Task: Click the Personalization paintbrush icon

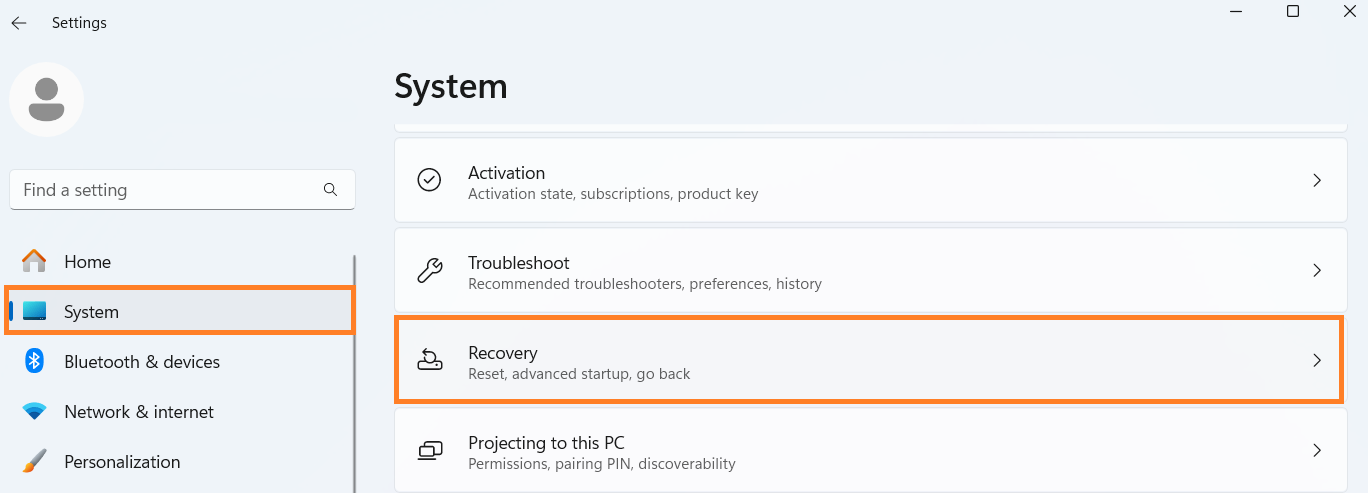Action: click(x=34, y=461)
